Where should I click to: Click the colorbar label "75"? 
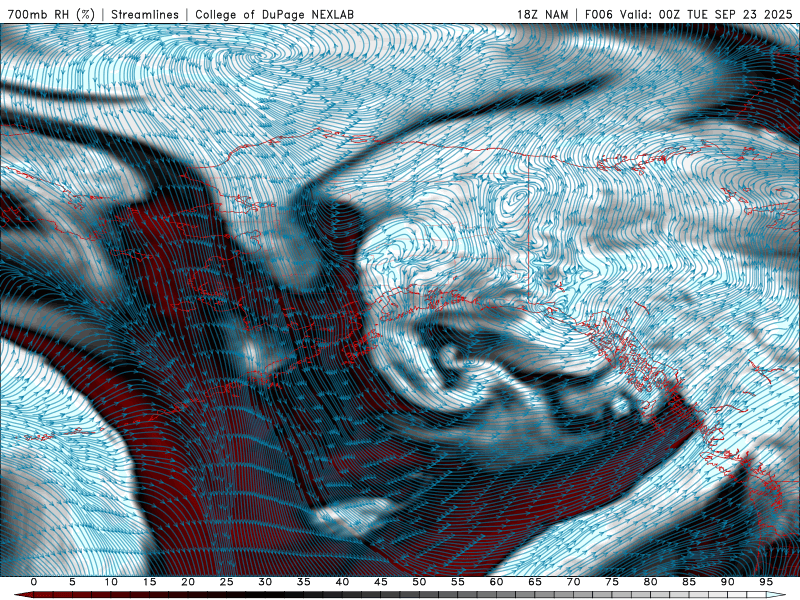[x=612, y=582]
